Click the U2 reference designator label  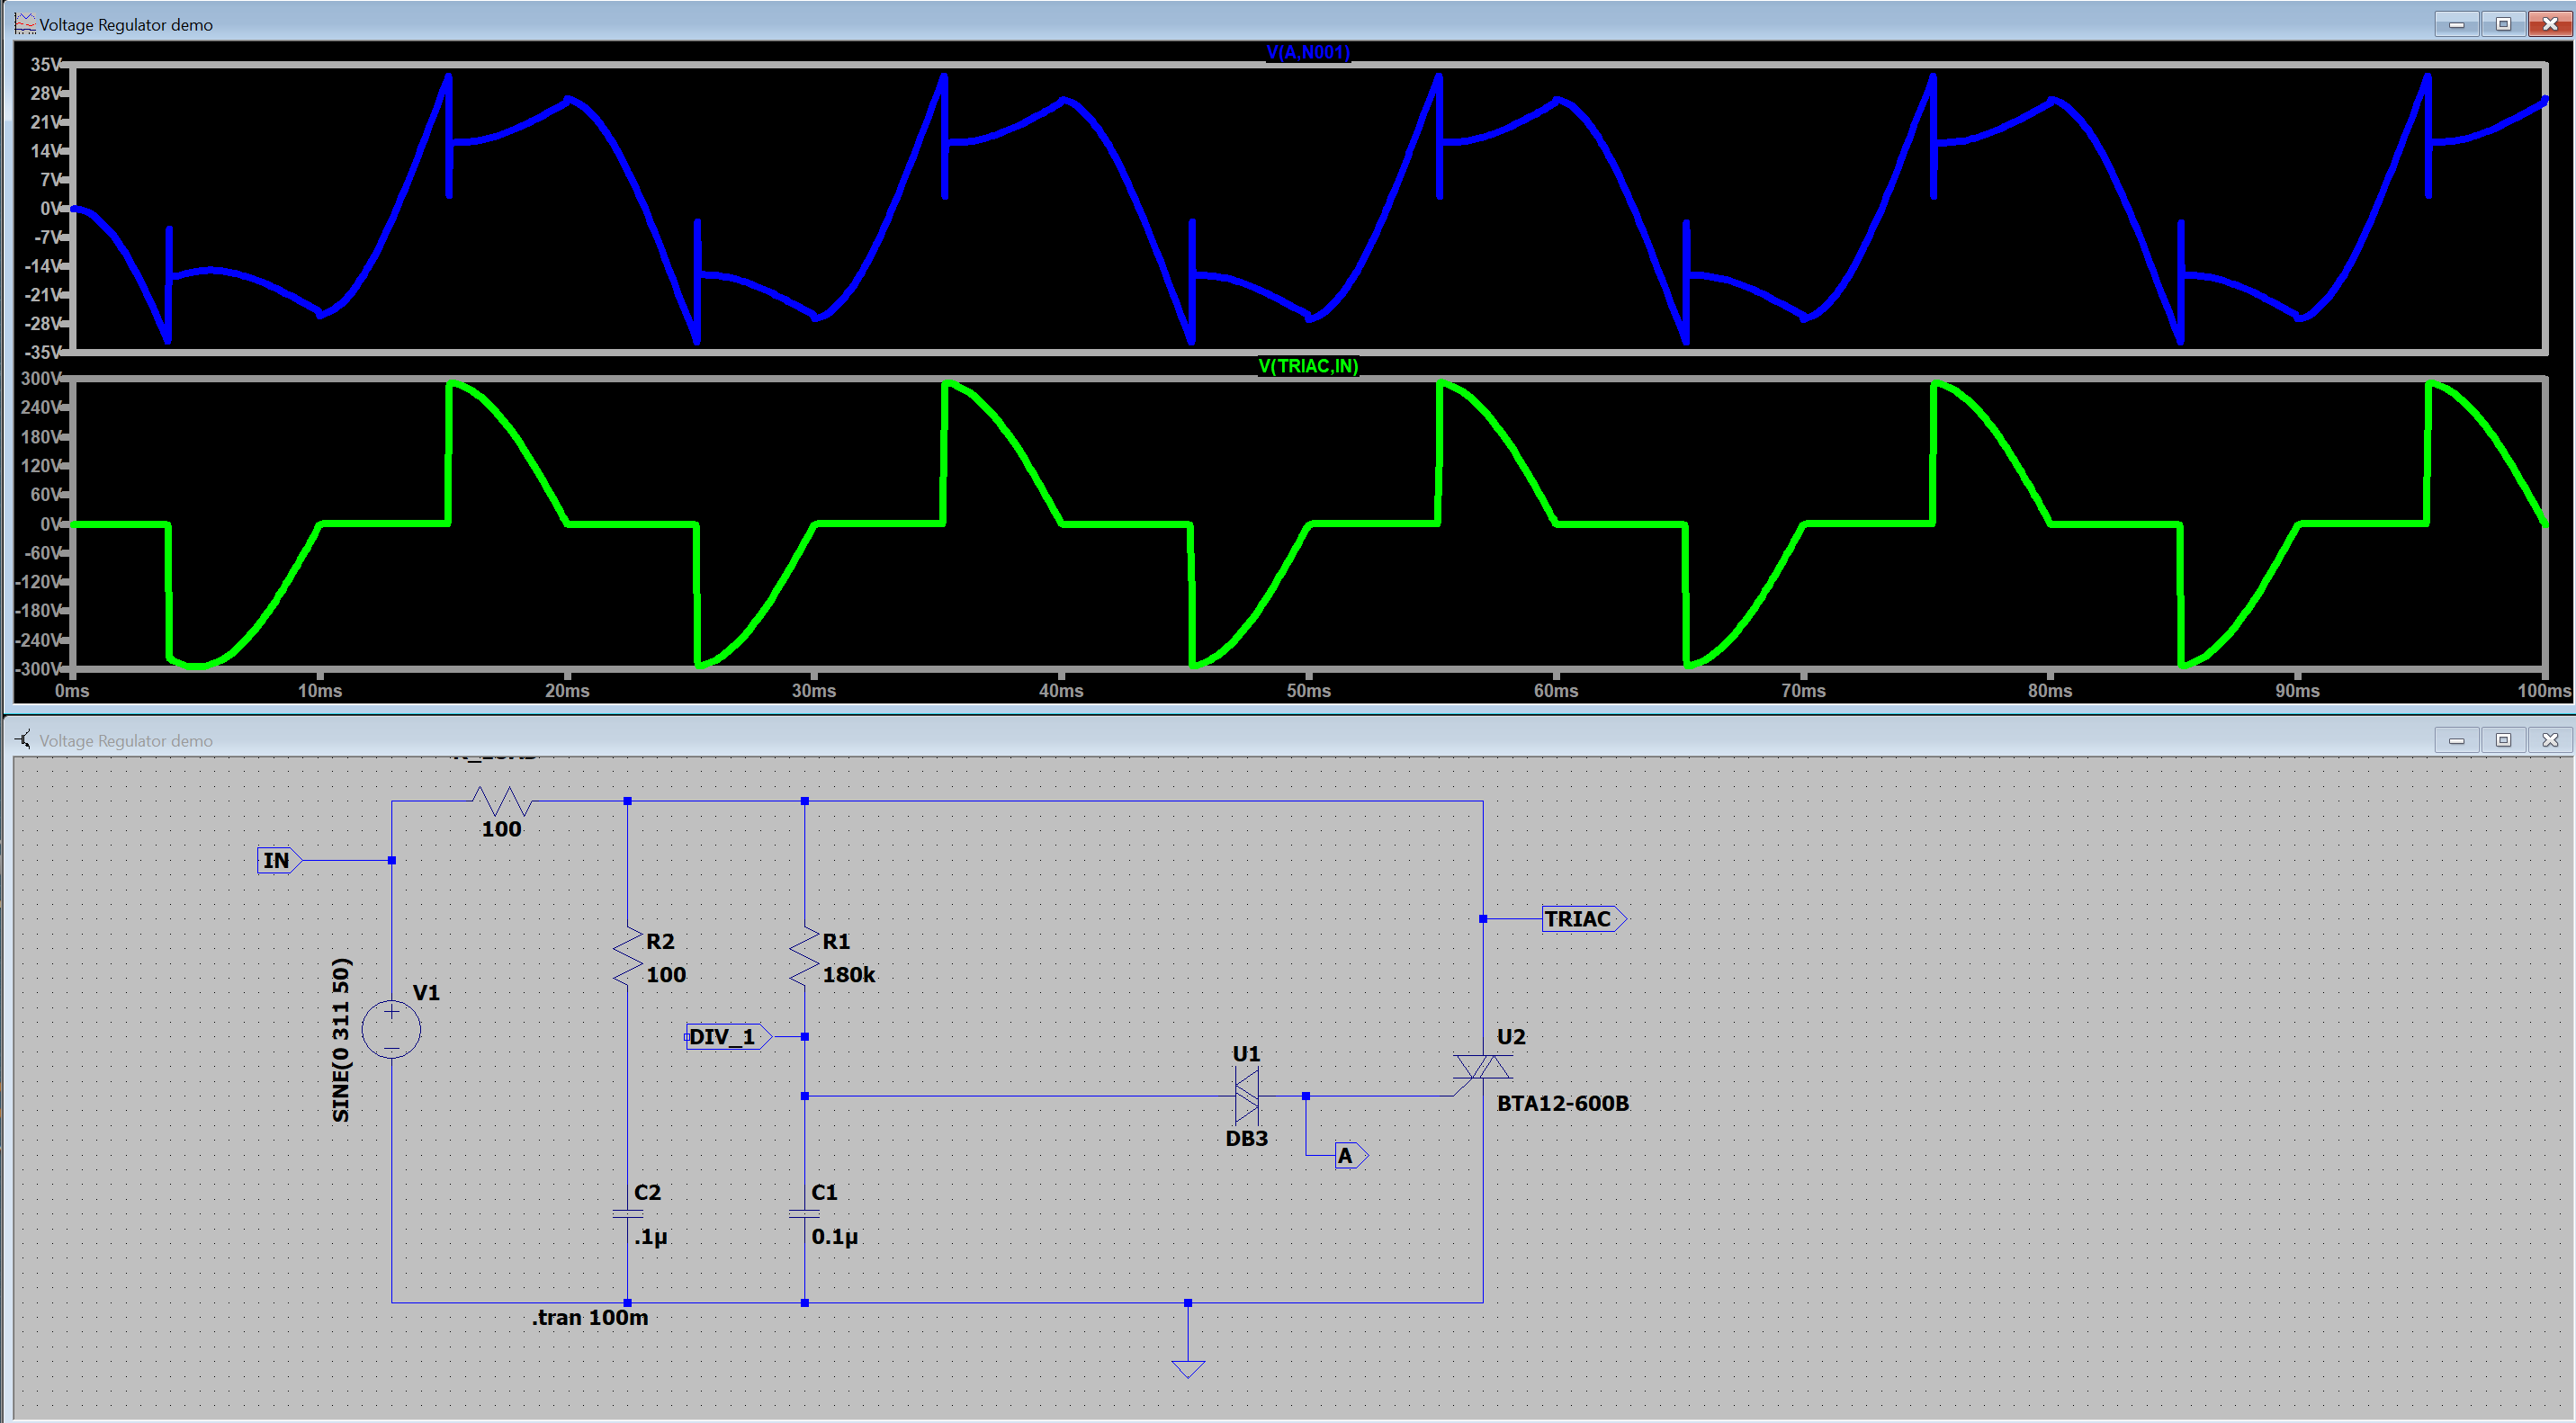point(1511,1037)
